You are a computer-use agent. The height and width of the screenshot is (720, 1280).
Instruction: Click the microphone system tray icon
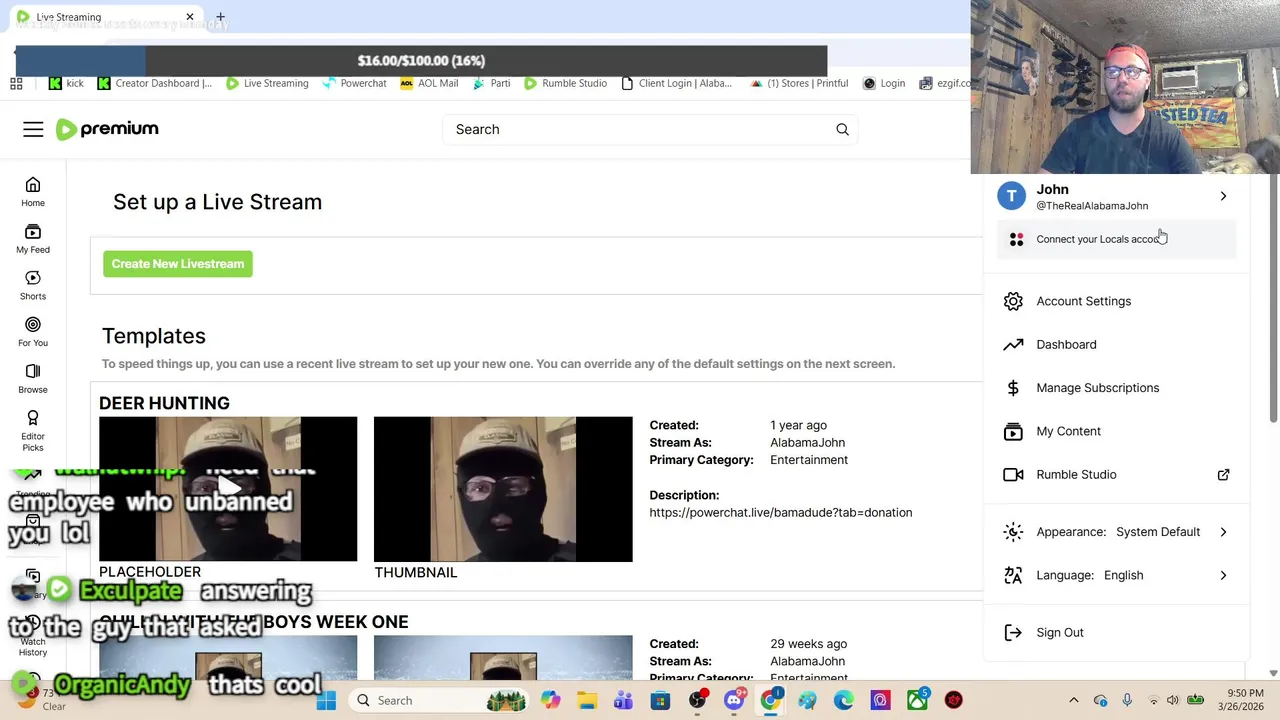[1127, 700]
